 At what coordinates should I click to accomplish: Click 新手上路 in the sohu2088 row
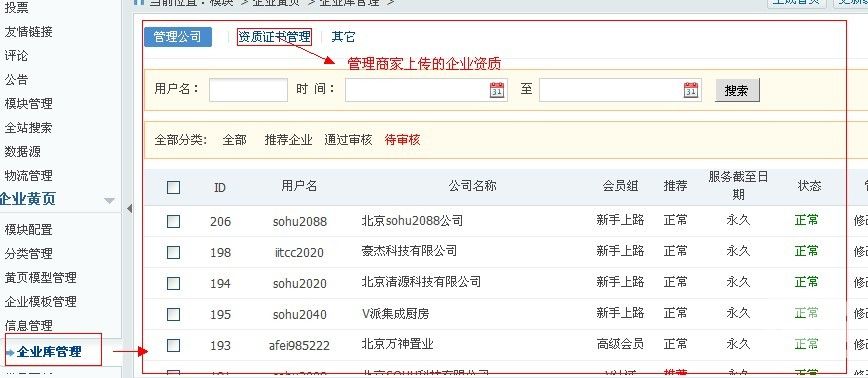[621, 220]
